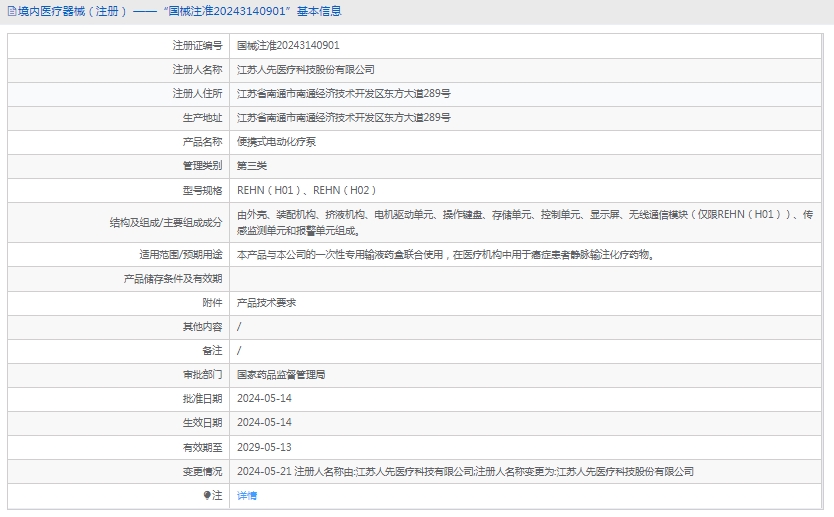Click the 生产地址 address value
Viewport: 834px width, 517px height.
tap(343, 118)
